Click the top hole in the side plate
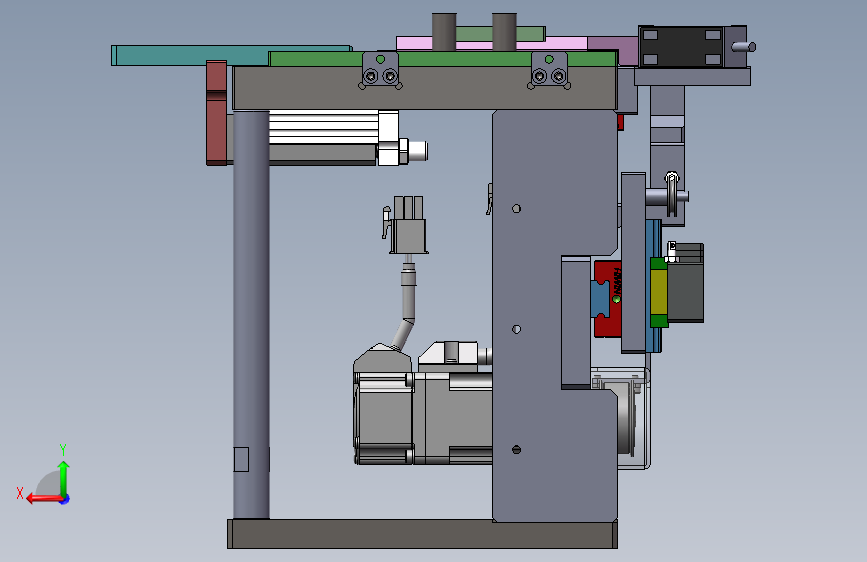867x562 pixels. 516,209
